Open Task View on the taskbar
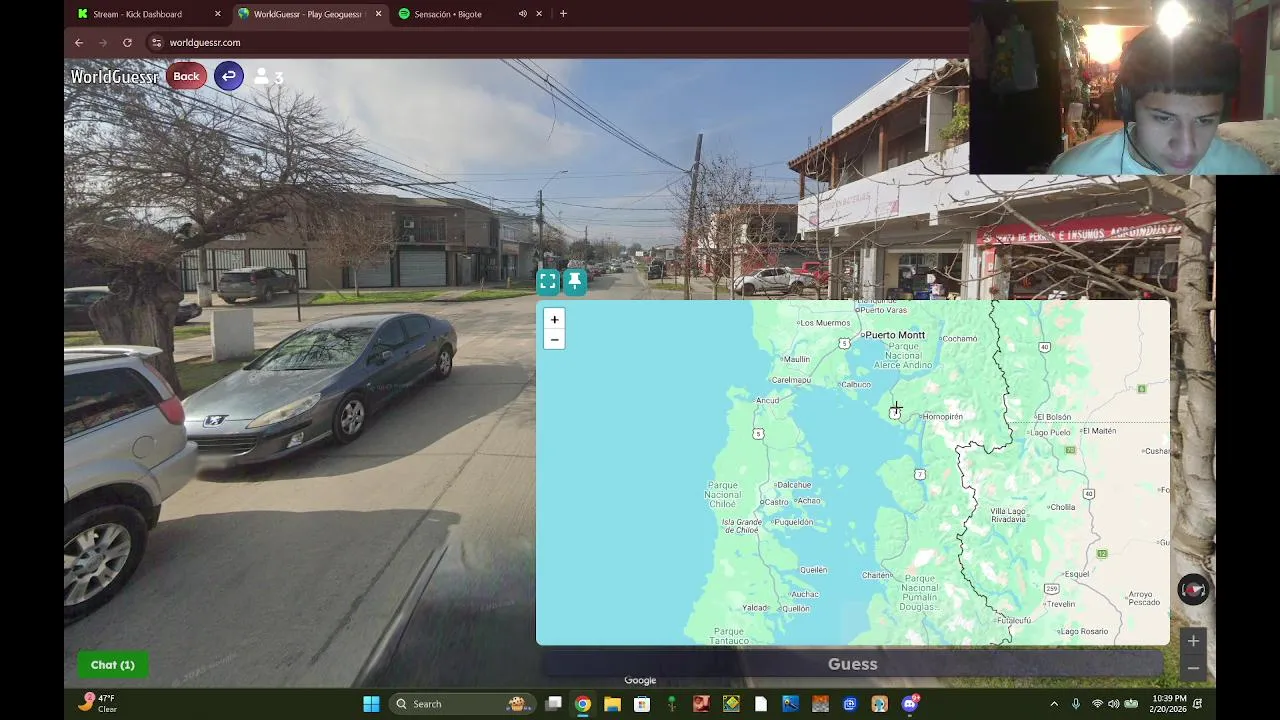The height and width of the screenshot is (720, 1280). (553, 704)
